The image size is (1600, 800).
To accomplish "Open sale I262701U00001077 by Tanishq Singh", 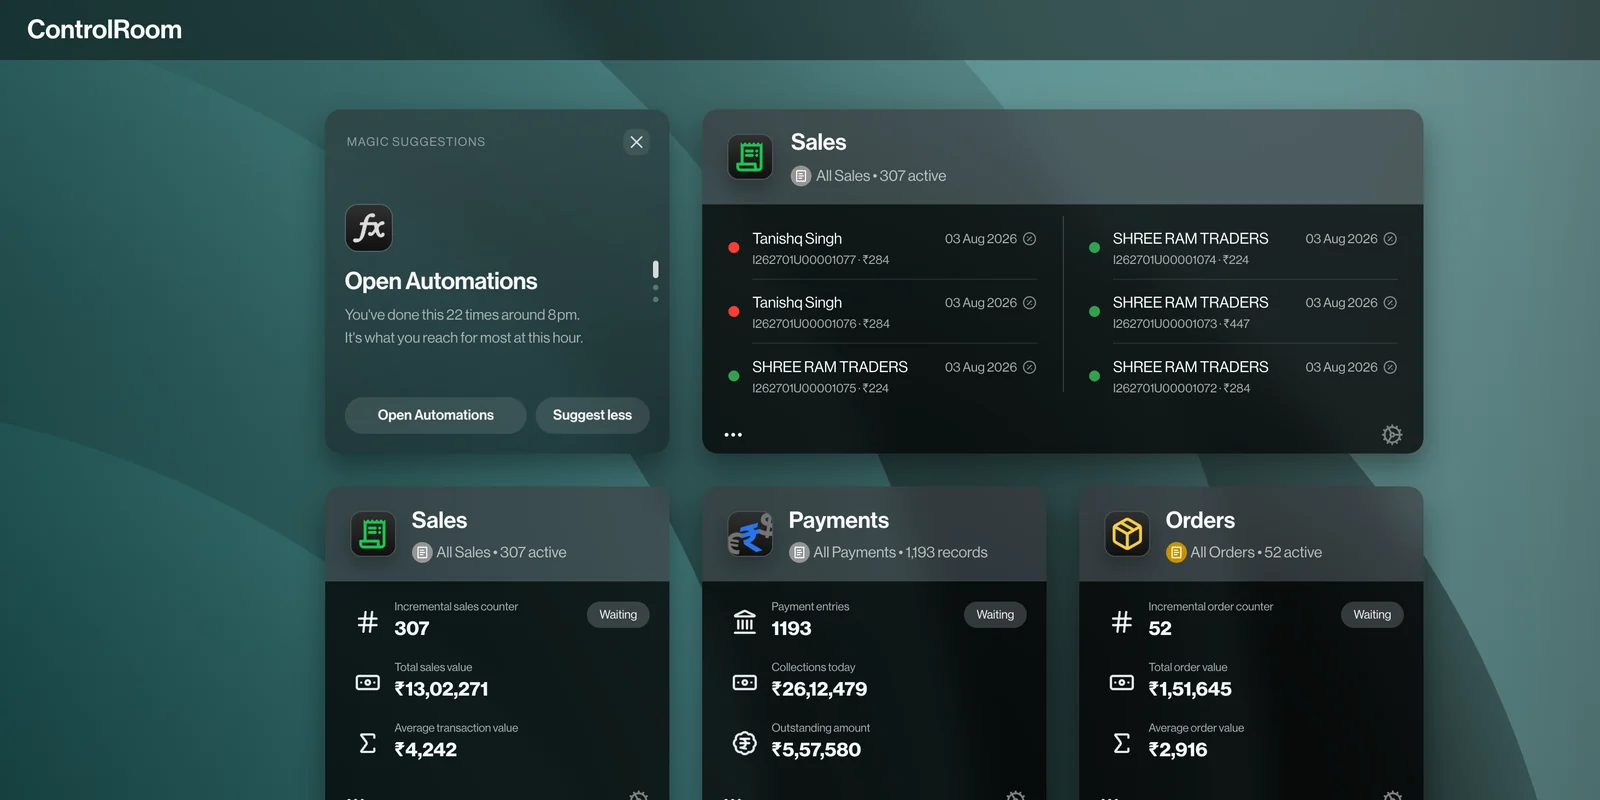I will click(882, 248).
